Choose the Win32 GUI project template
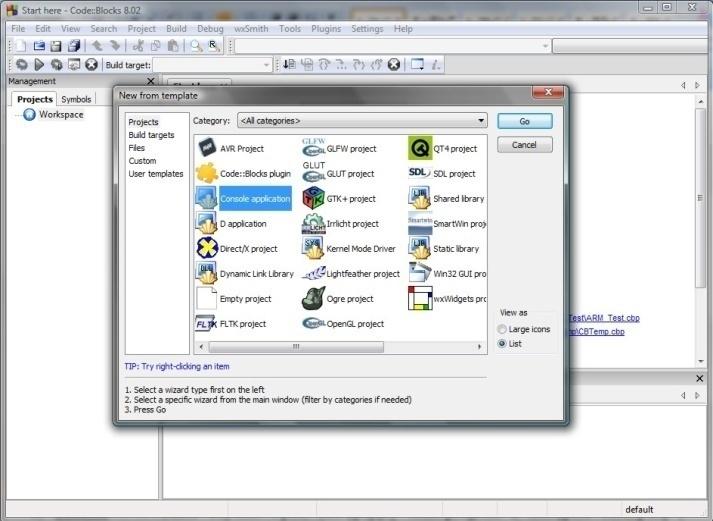713x521 pixels. [x=447, y=274]
